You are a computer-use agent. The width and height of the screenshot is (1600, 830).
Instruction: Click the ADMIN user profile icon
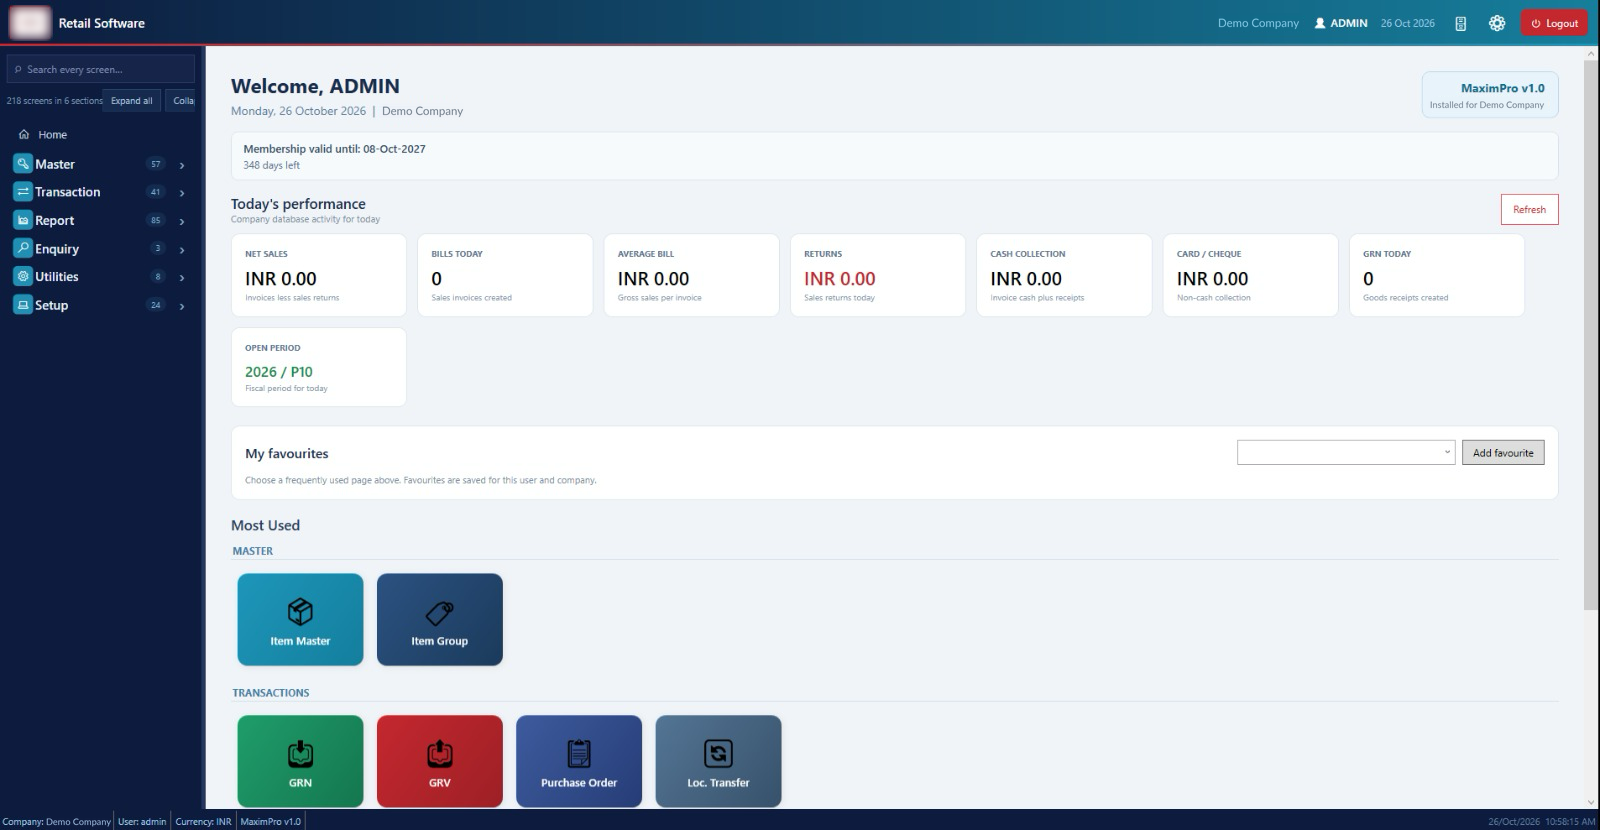pyautogui.click(x=1320, y=23)
